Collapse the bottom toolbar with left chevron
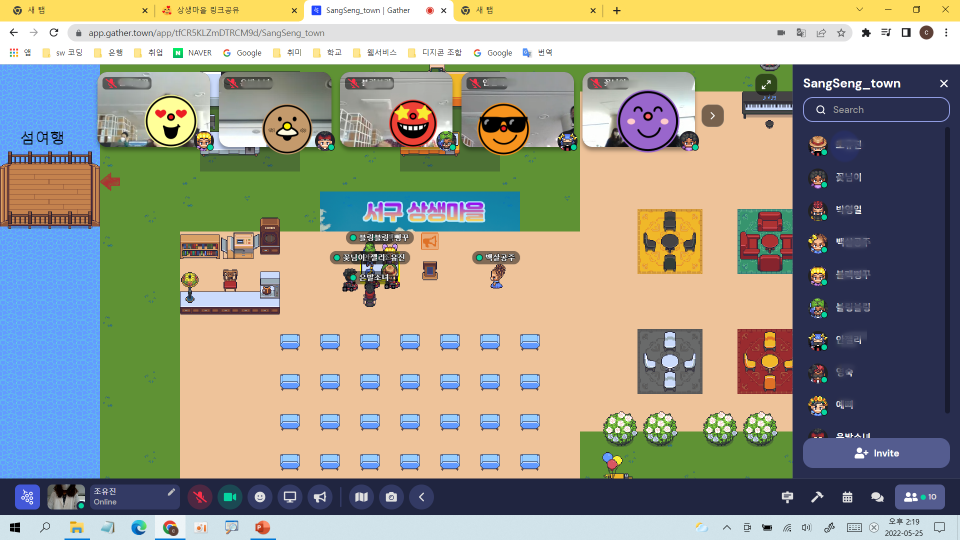960x540 pixels. (421, 497)
